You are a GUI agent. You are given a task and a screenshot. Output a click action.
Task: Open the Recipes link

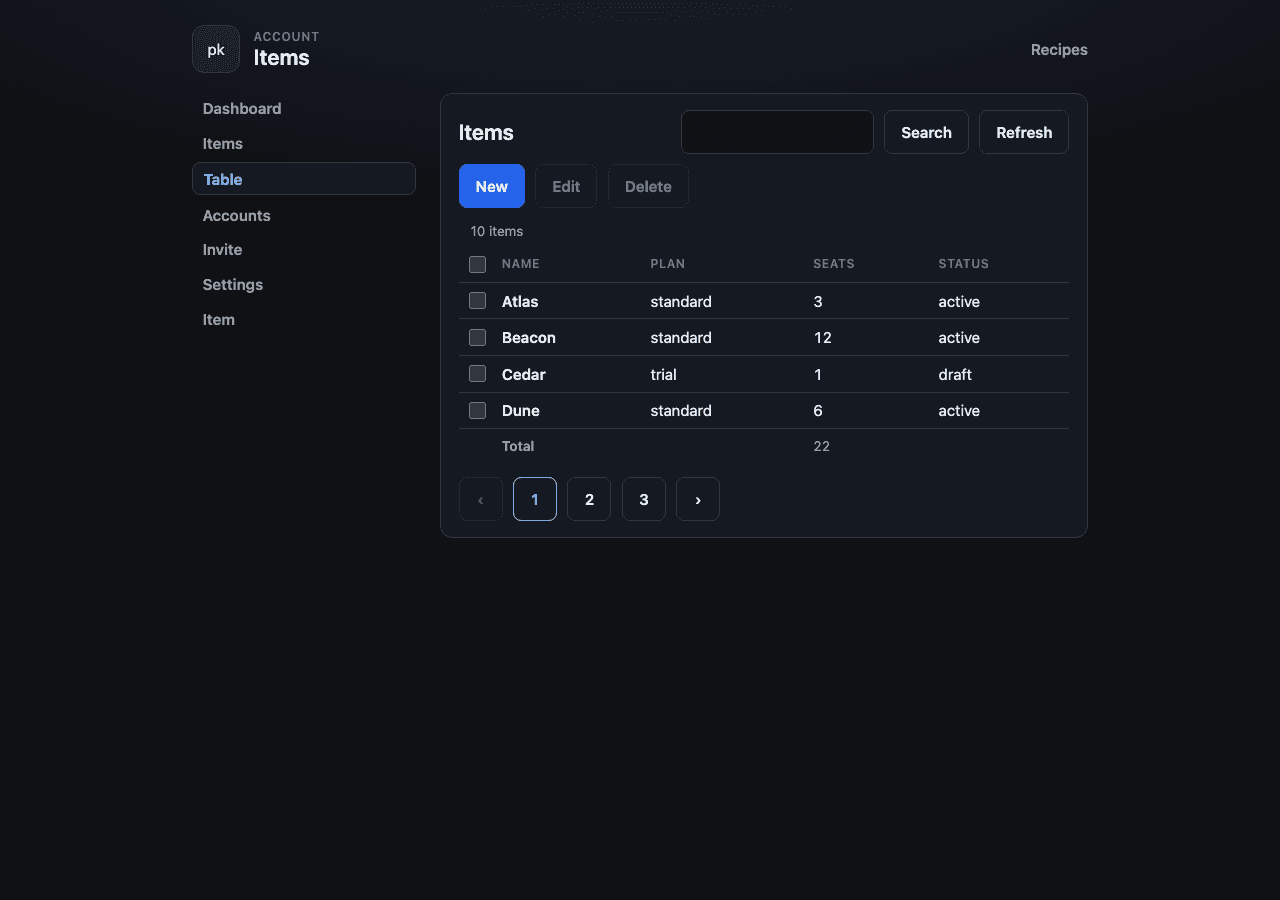click(1059, 50)
